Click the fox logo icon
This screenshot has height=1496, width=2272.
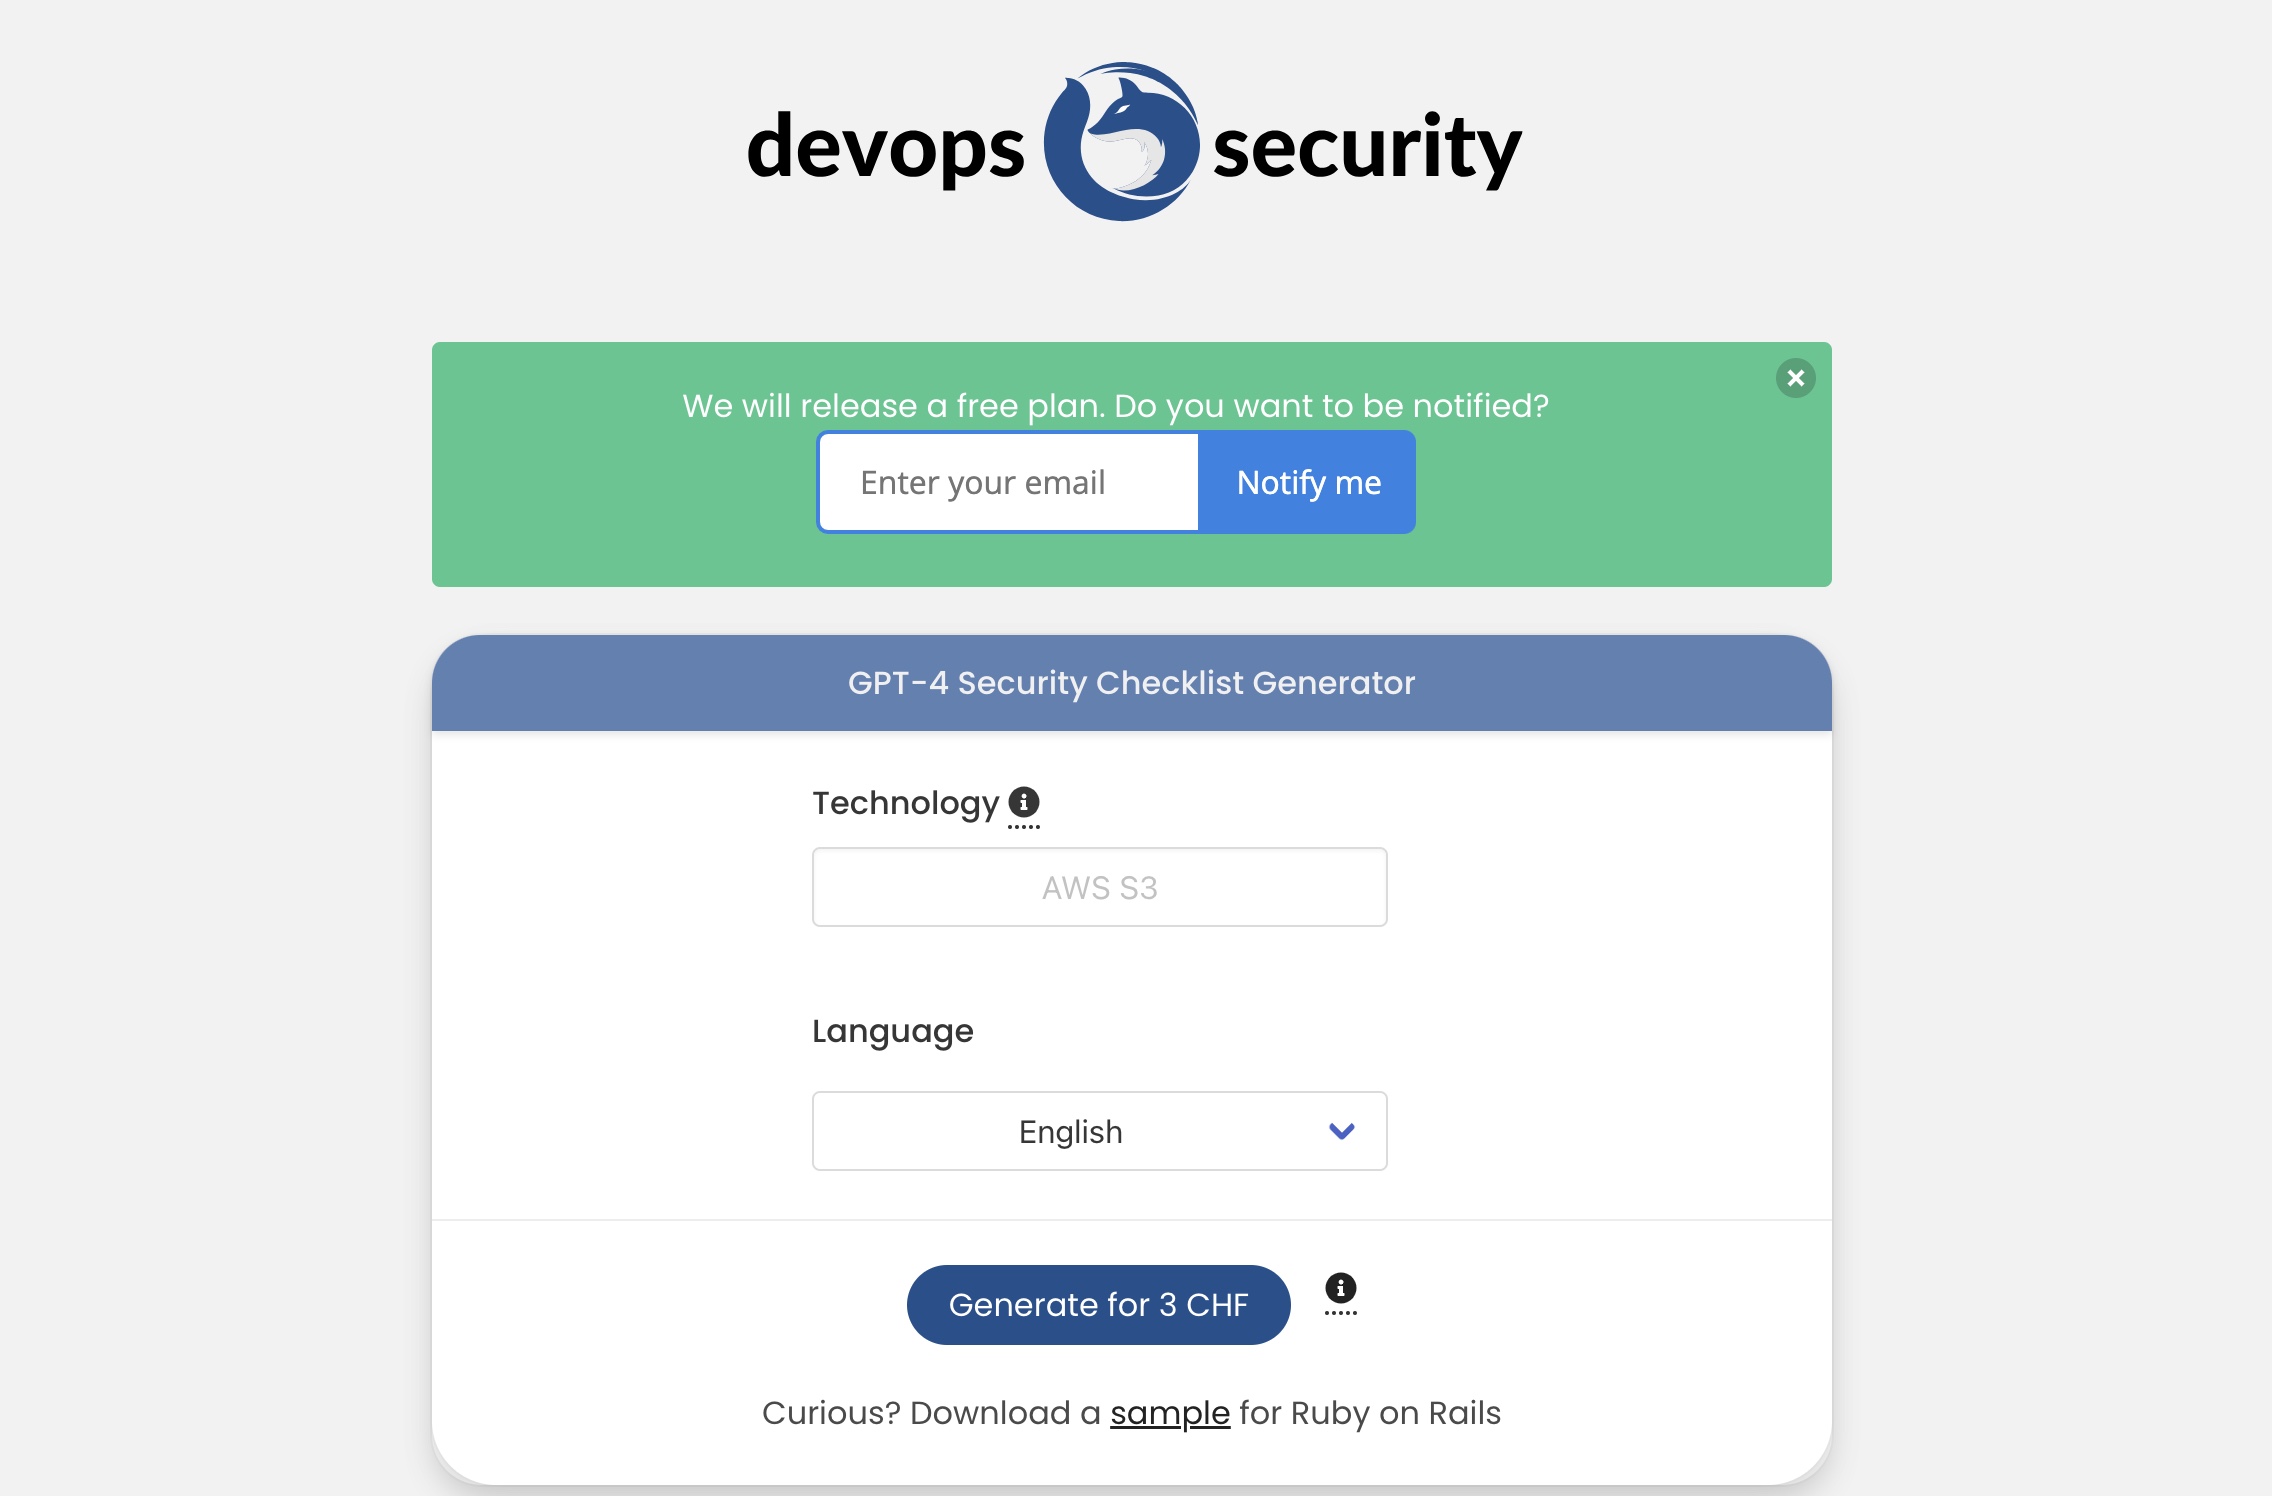click(1121, 142)
